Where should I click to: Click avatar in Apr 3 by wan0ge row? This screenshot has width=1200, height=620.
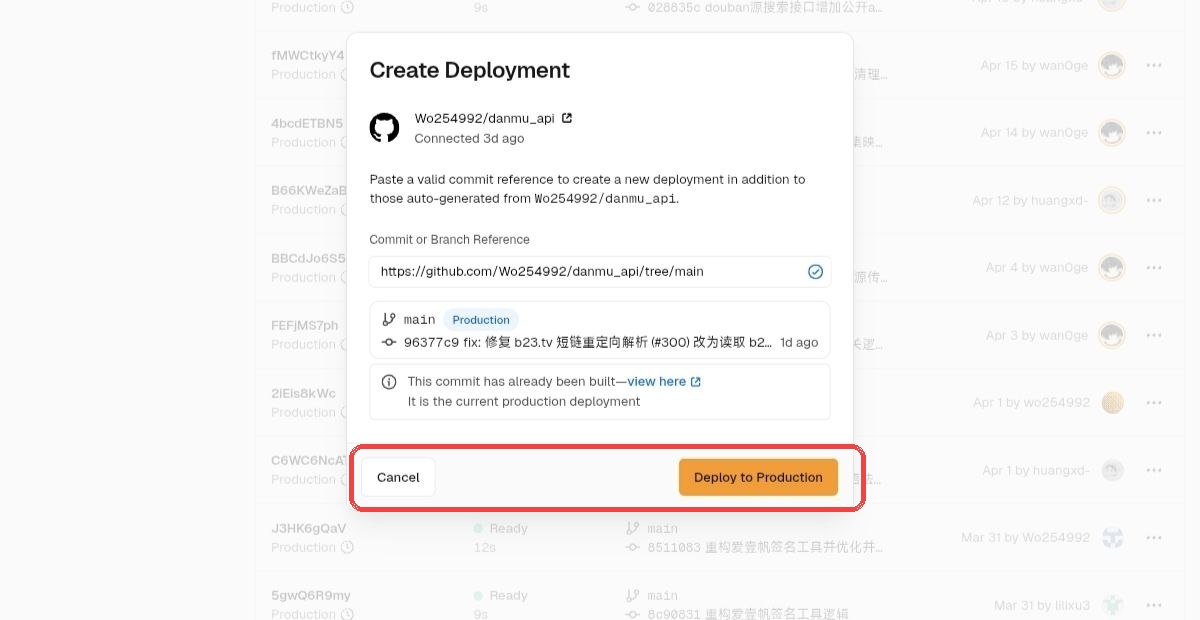[1112, 335]
